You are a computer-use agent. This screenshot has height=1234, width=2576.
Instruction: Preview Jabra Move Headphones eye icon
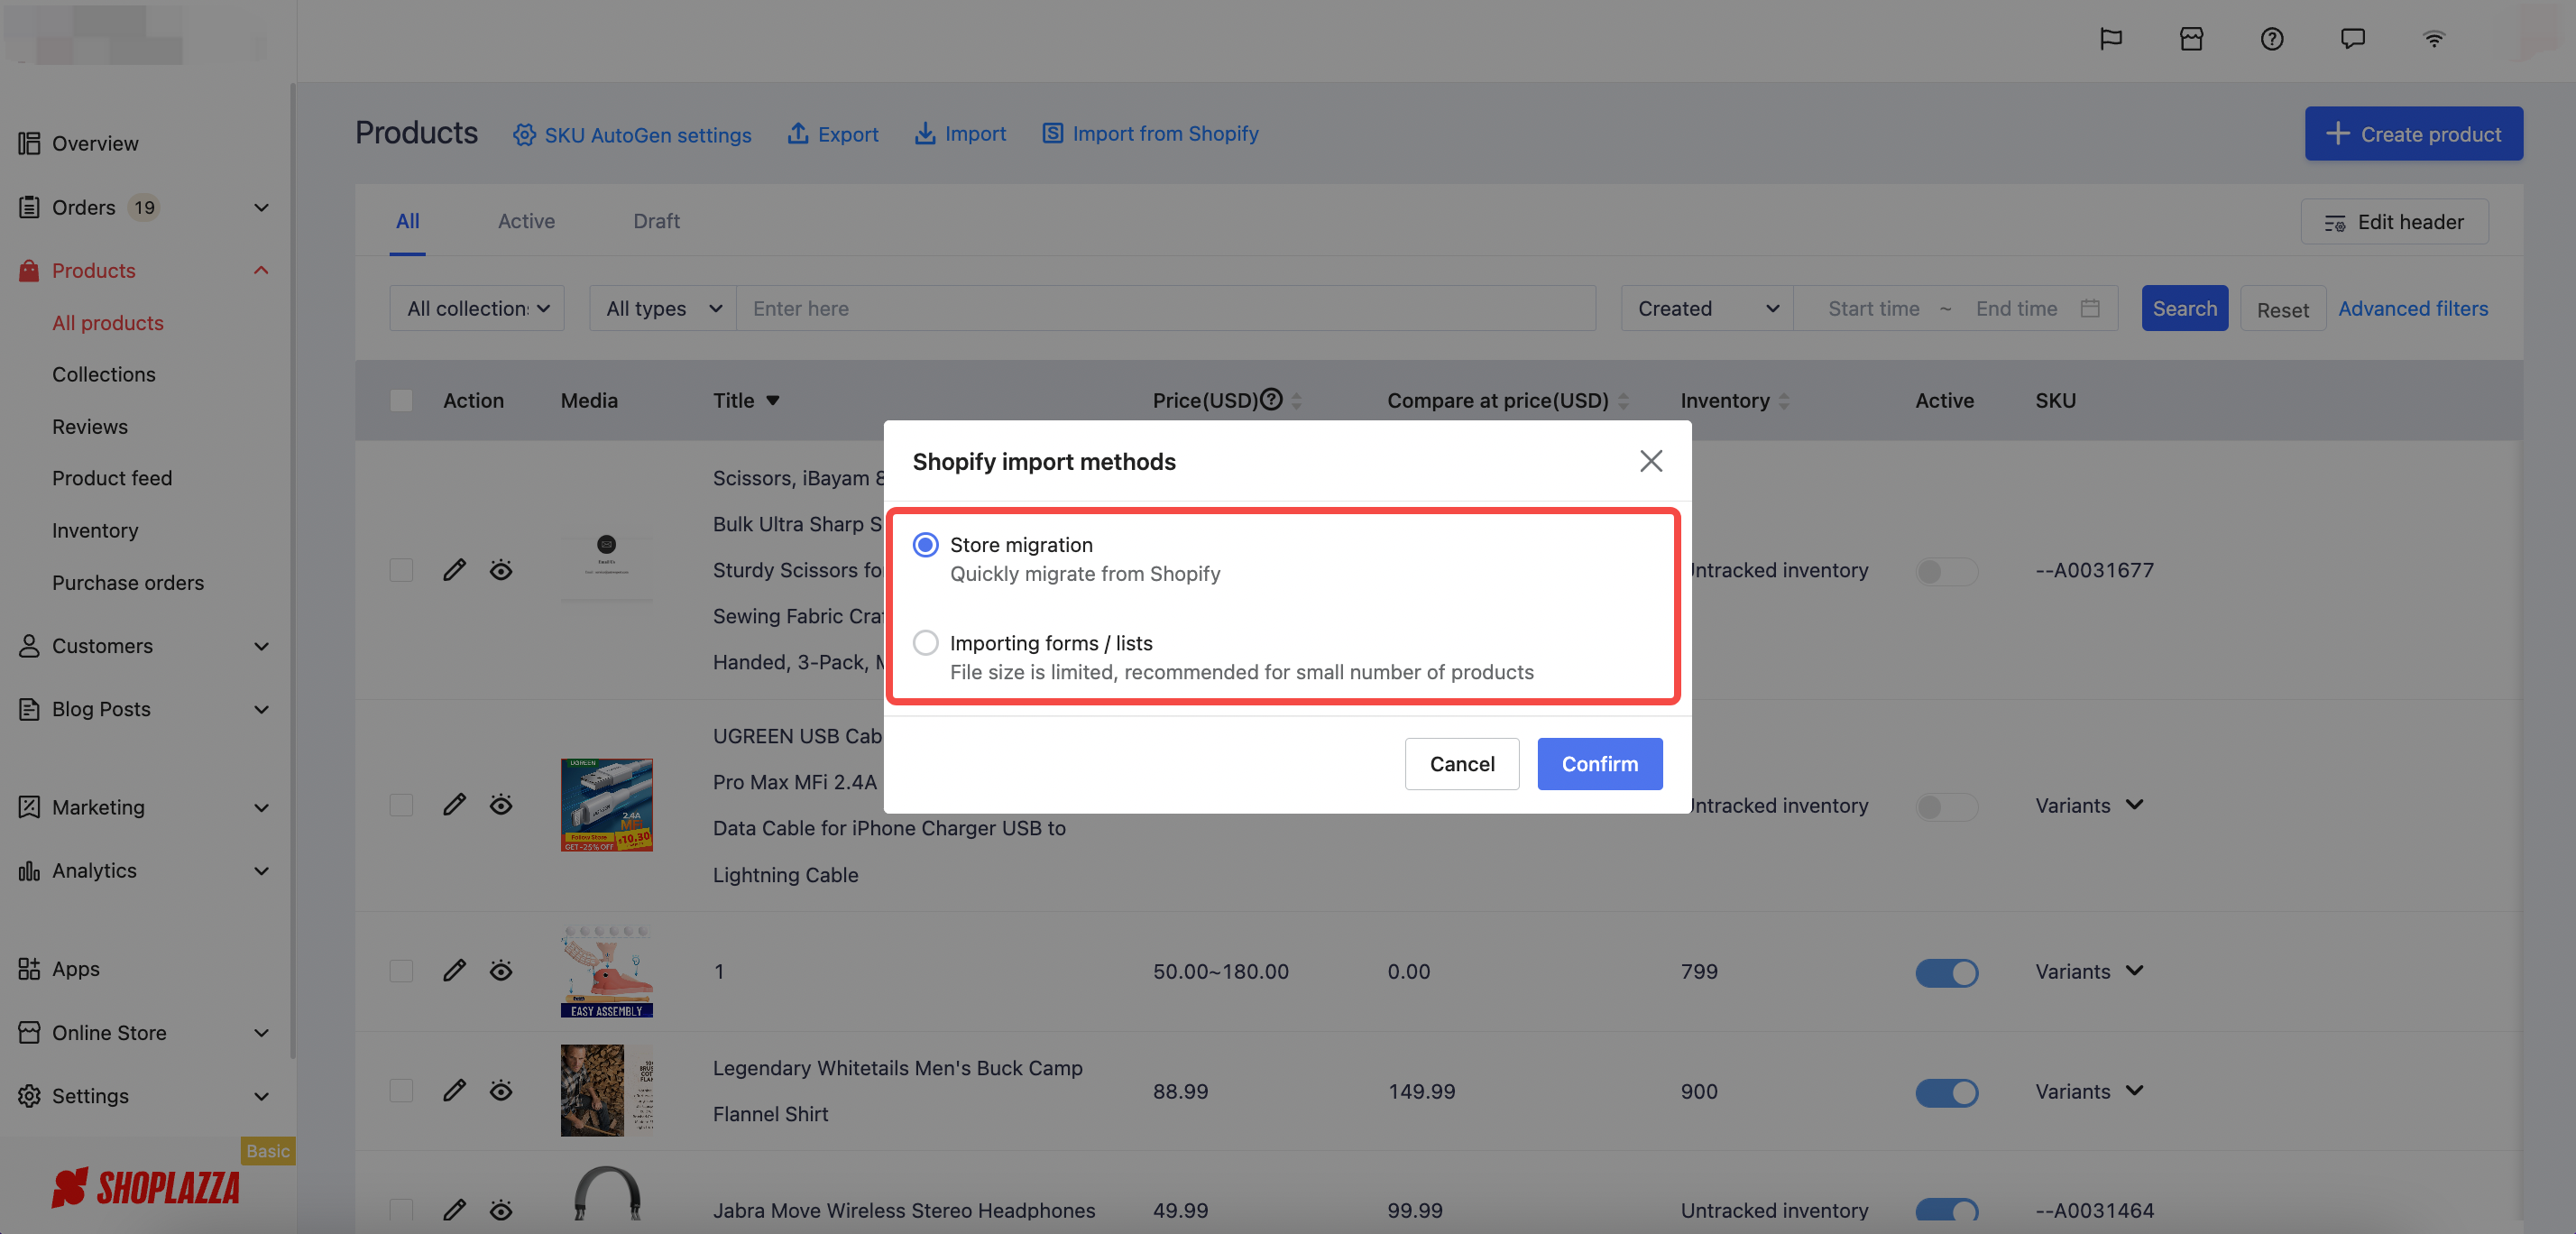point(501,1210)
